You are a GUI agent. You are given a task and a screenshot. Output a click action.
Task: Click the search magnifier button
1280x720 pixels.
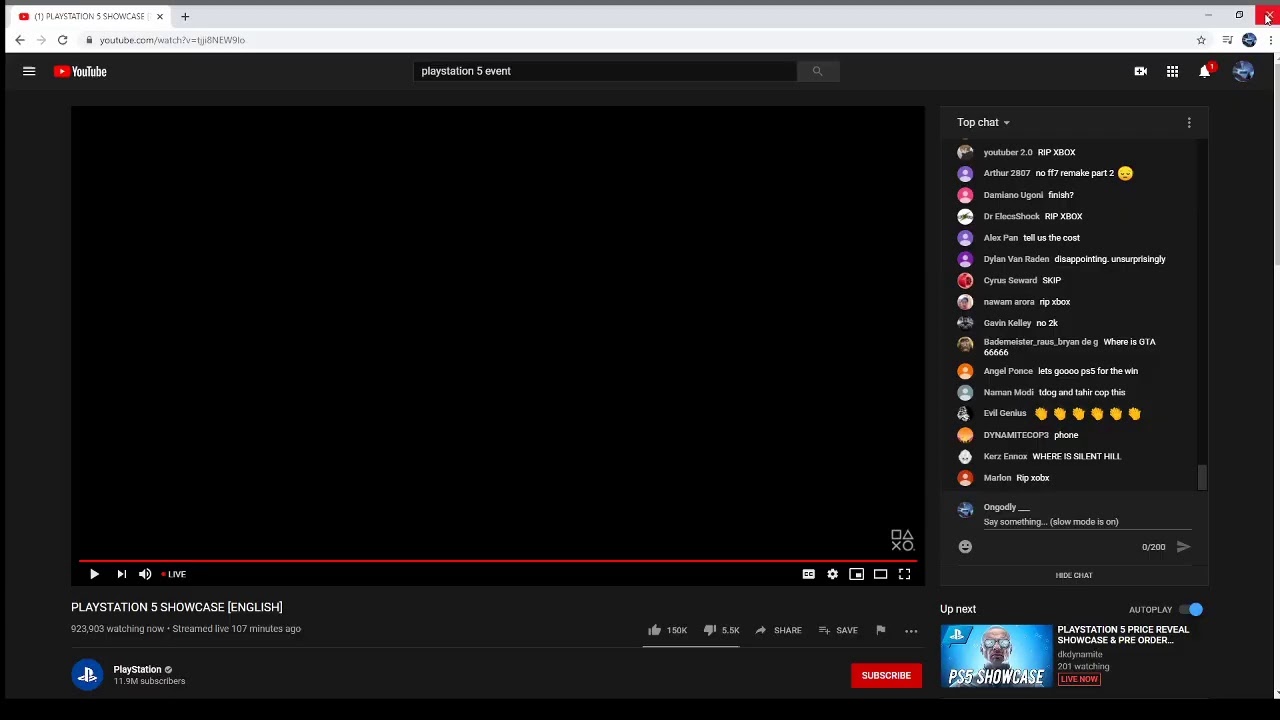(x=817, y=71)
